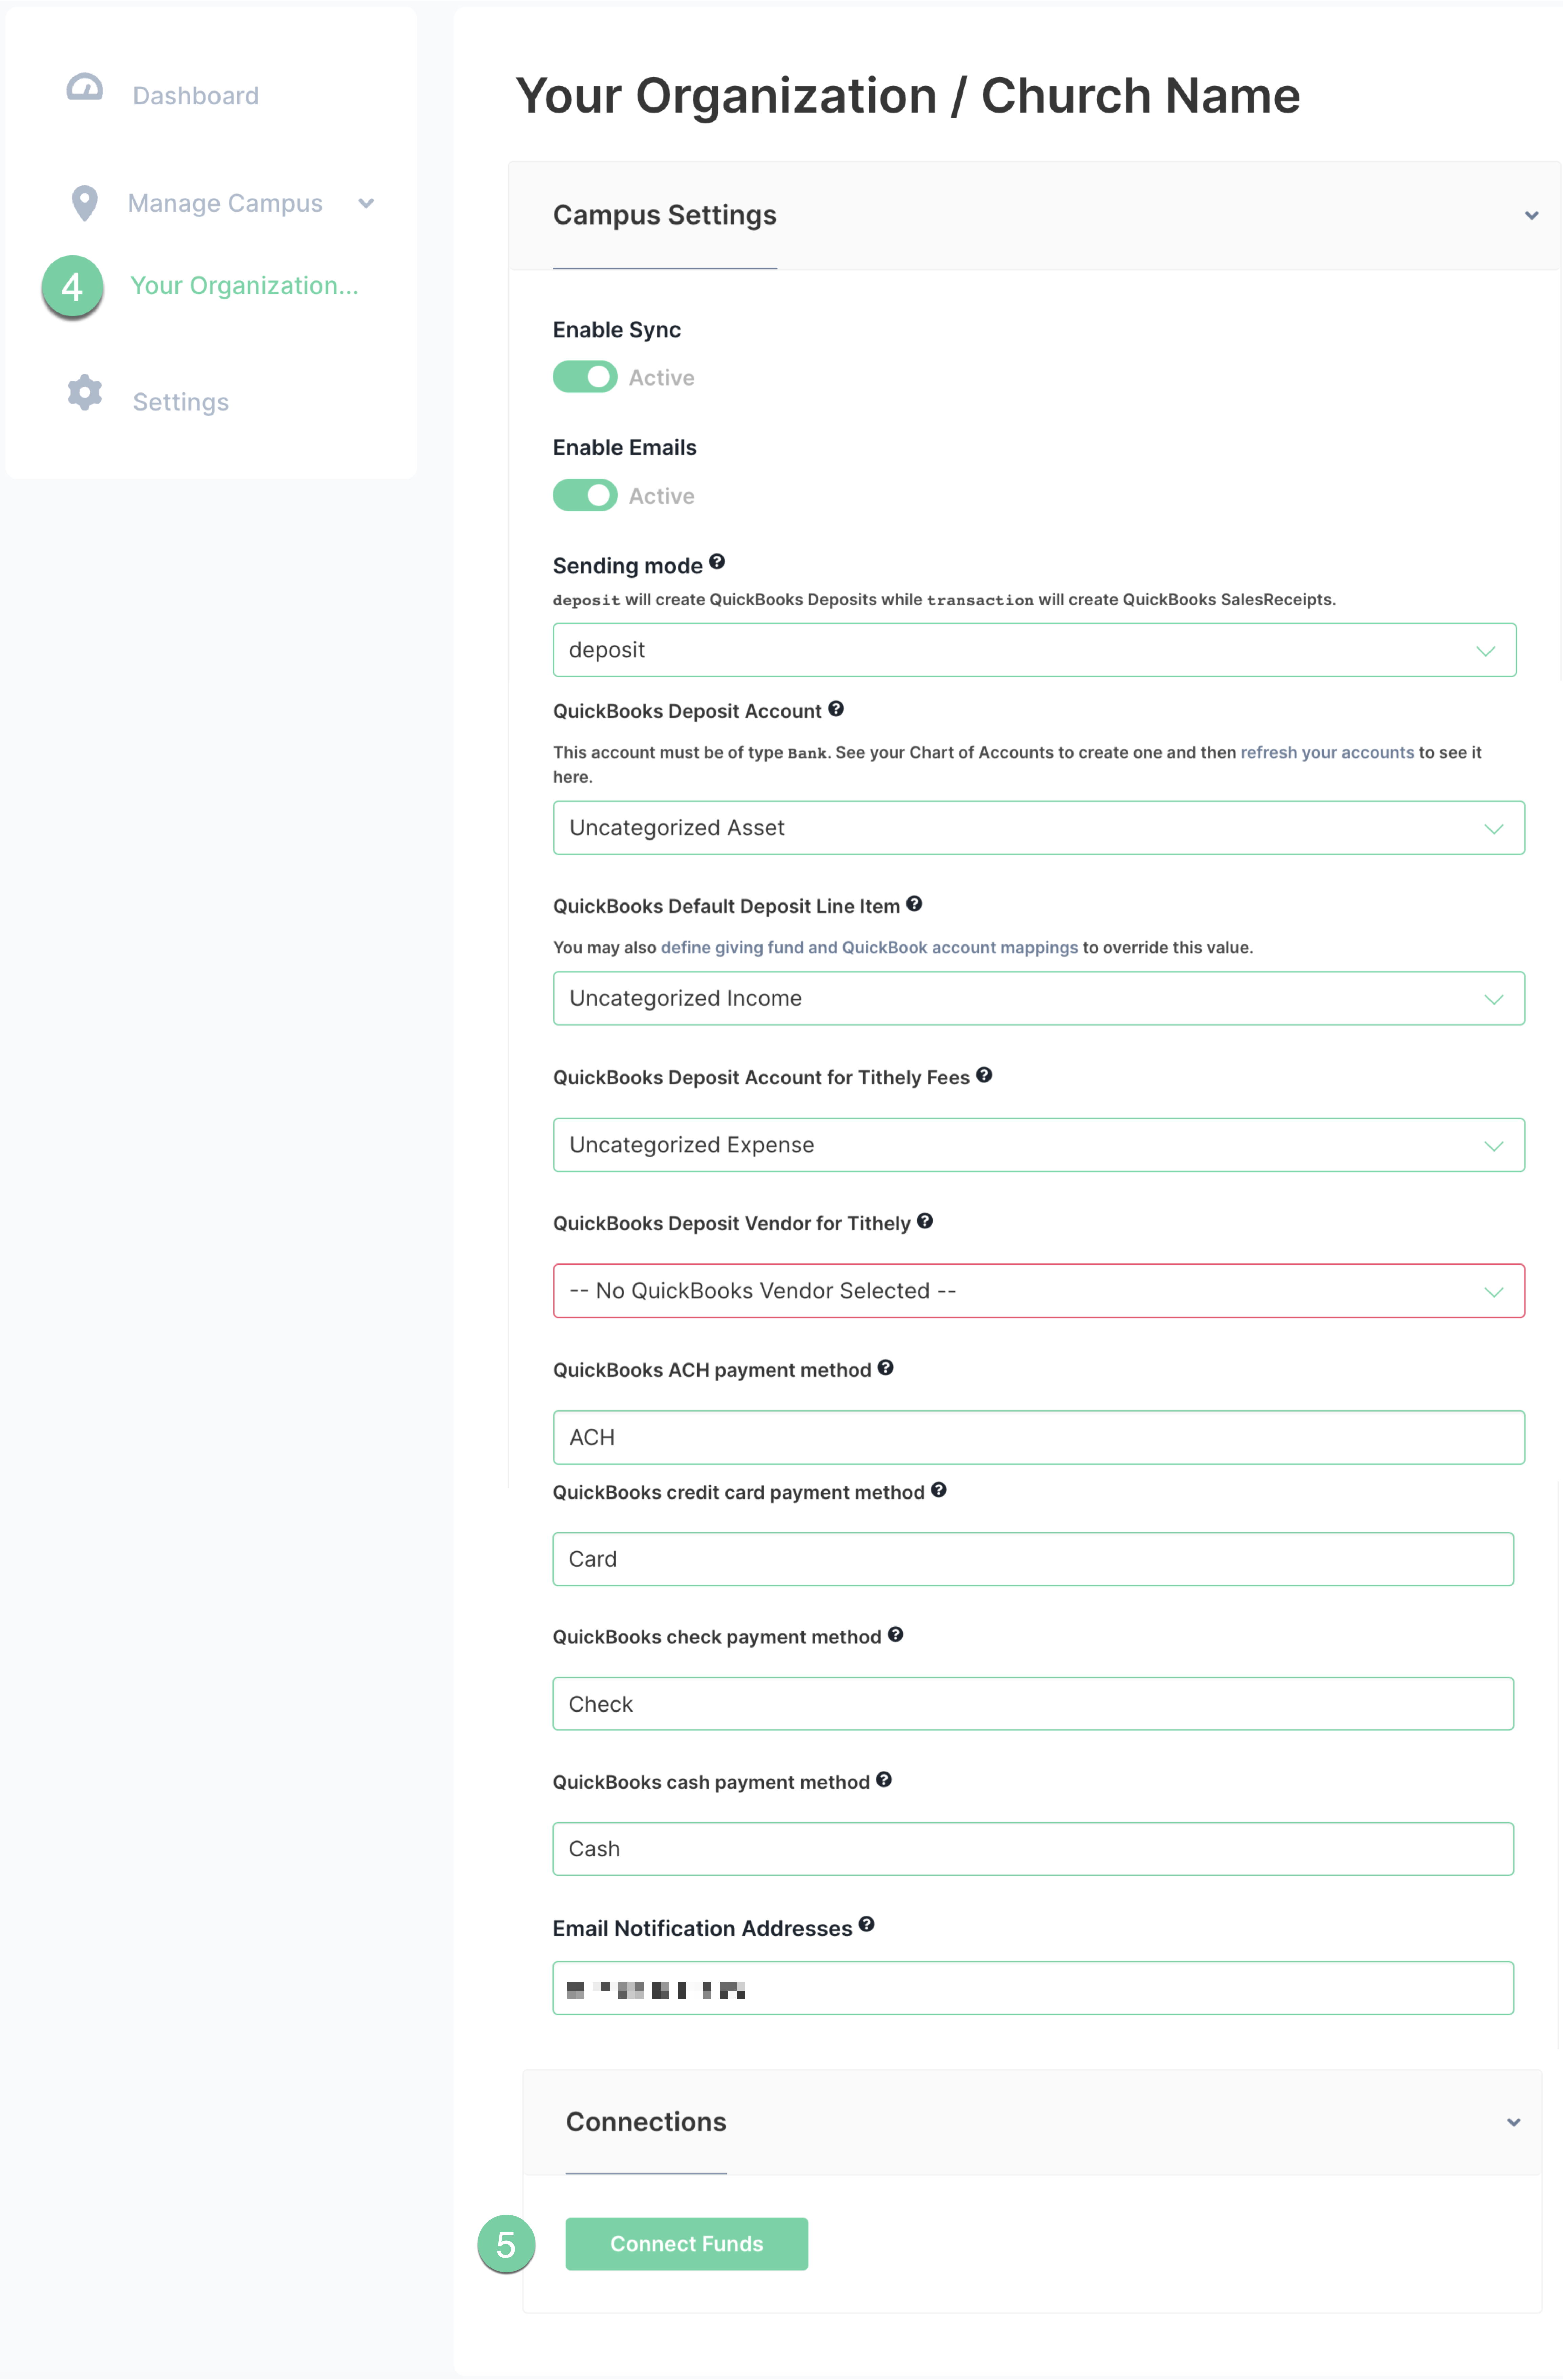Open the No QuickBooks Vendor Selected dropdown
The width and height of the screenshot is (1563, 2380).
pos(1038,1291)
